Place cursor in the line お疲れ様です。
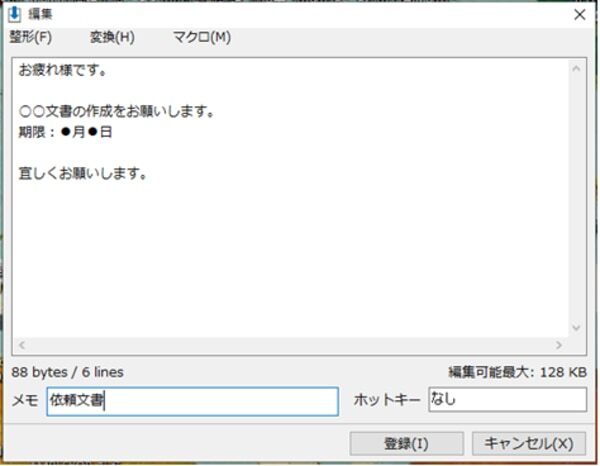This screenshot has height=466, width=600. pyautogui.click(x=63, y=71)
